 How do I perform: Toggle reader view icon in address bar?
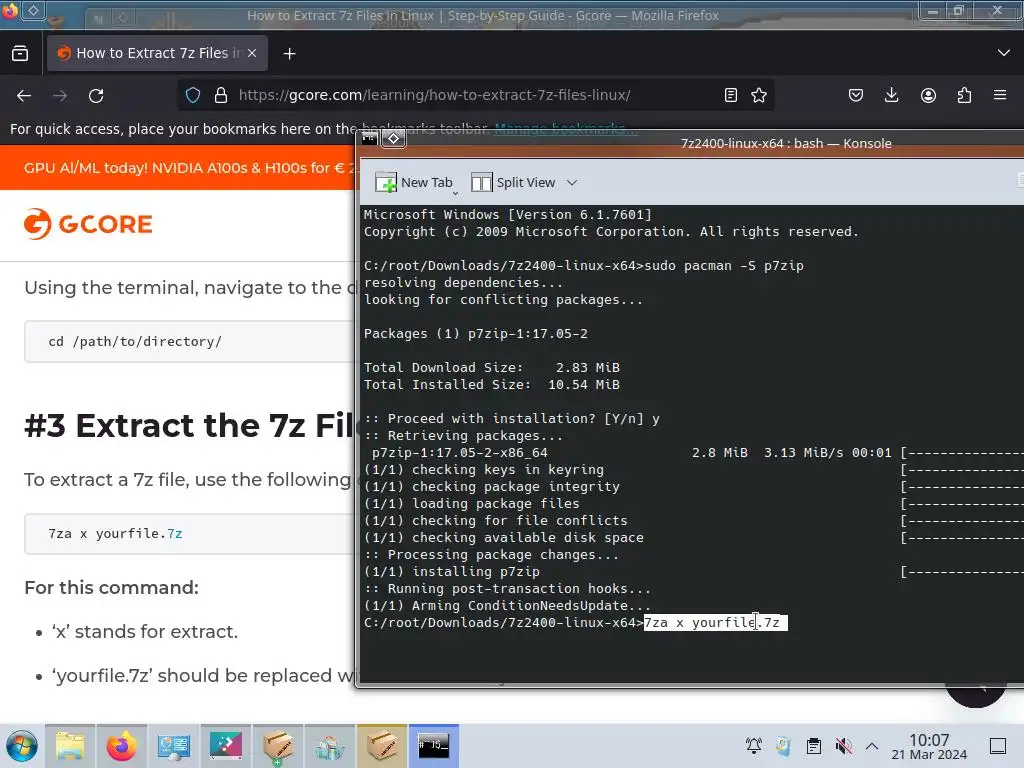[x=731, y=95]
